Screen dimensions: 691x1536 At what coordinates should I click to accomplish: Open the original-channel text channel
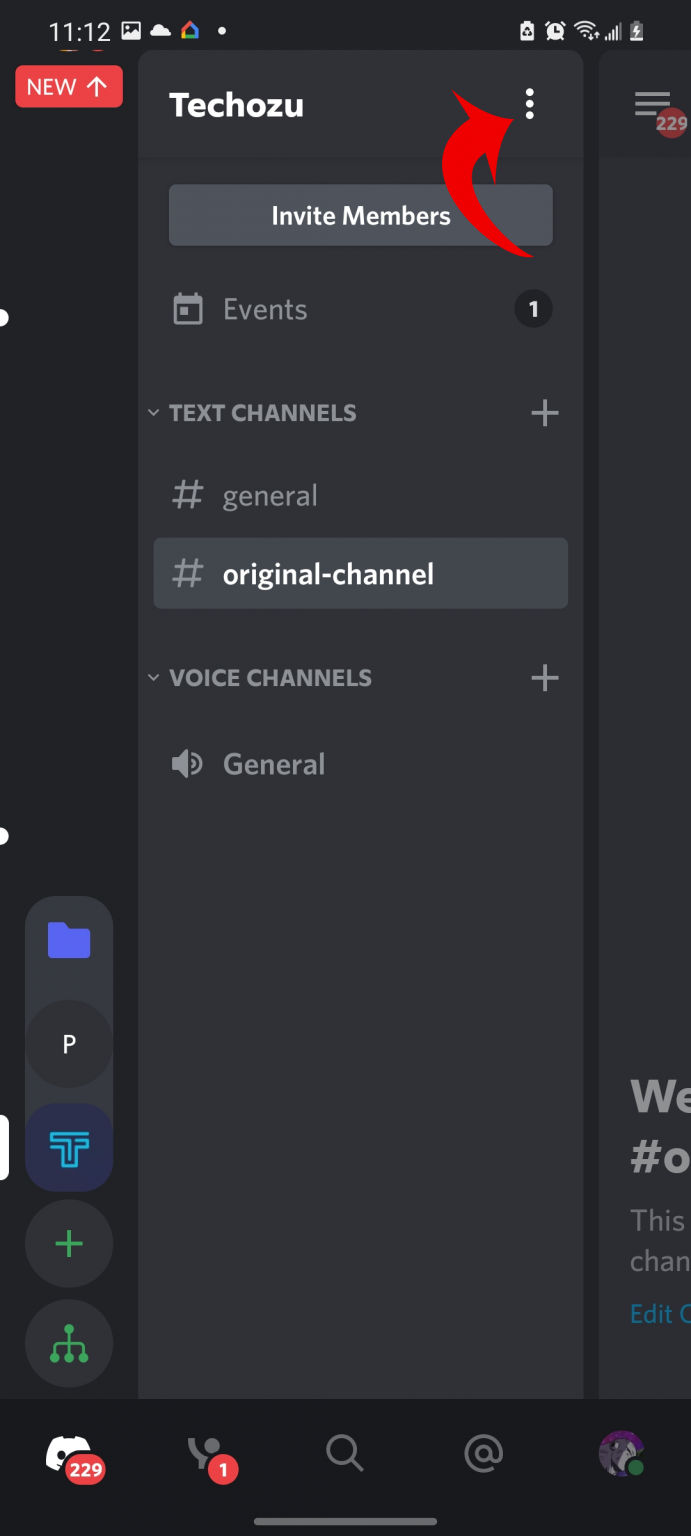[x=327, y=573]
